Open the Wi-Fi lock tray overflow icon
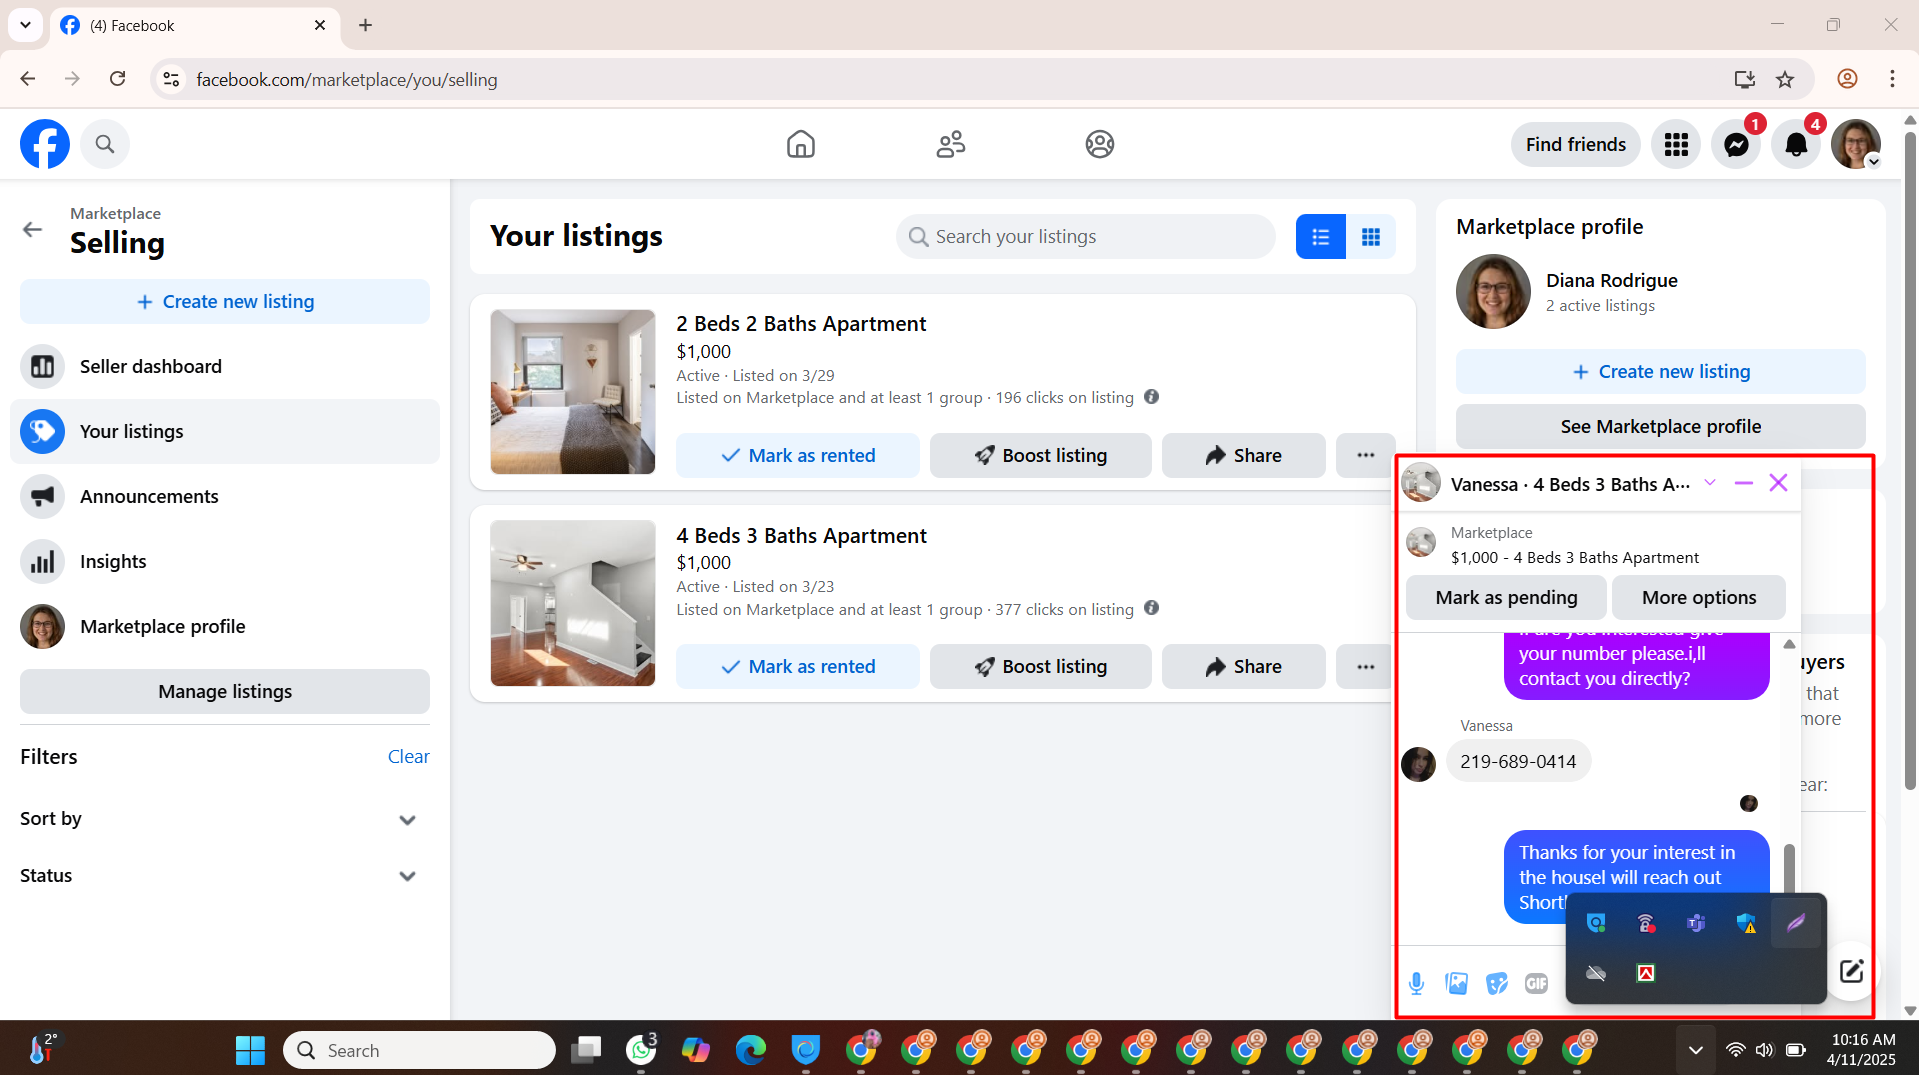The height and width of the screenshot is (1075, 1919). tap(1646, 923)
